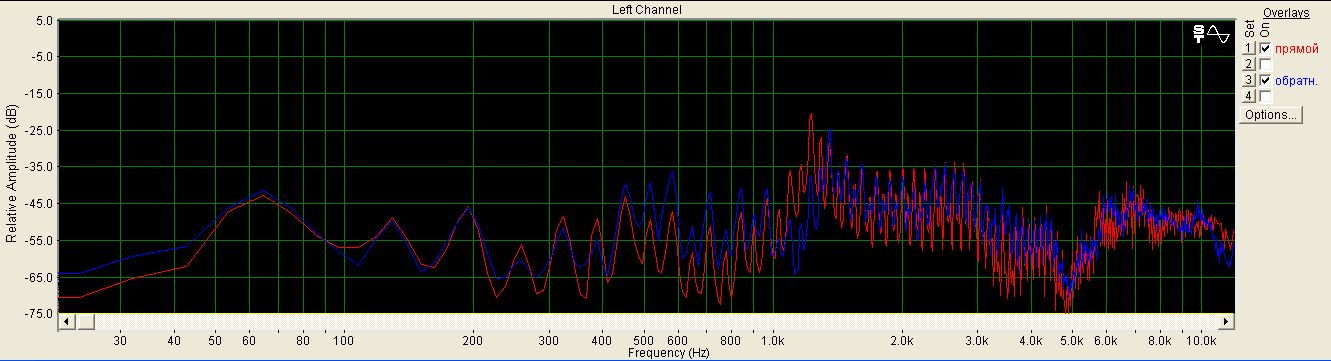Image resolution: width=1331 pixels, height=361 pixels.
Task: Disable overlay 1 'прямой' checkbox
Action: coord(1265,48)
